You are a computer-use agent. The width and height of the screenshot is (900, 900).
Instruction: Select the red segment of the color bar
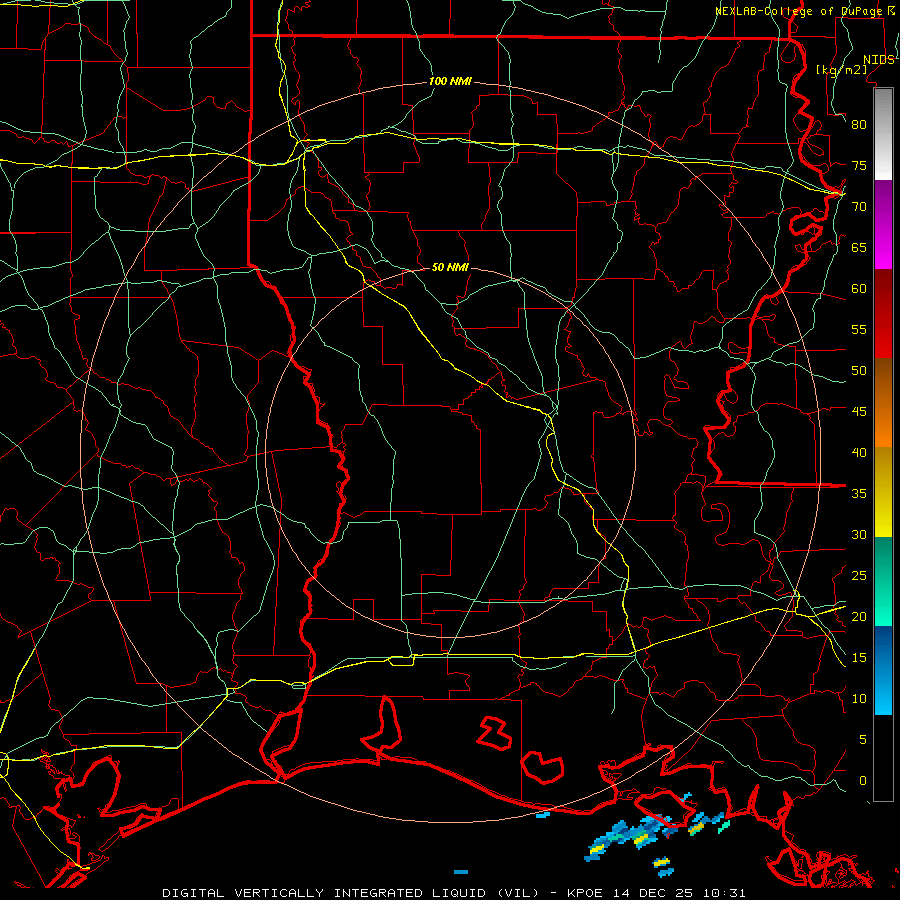point(883,313)
